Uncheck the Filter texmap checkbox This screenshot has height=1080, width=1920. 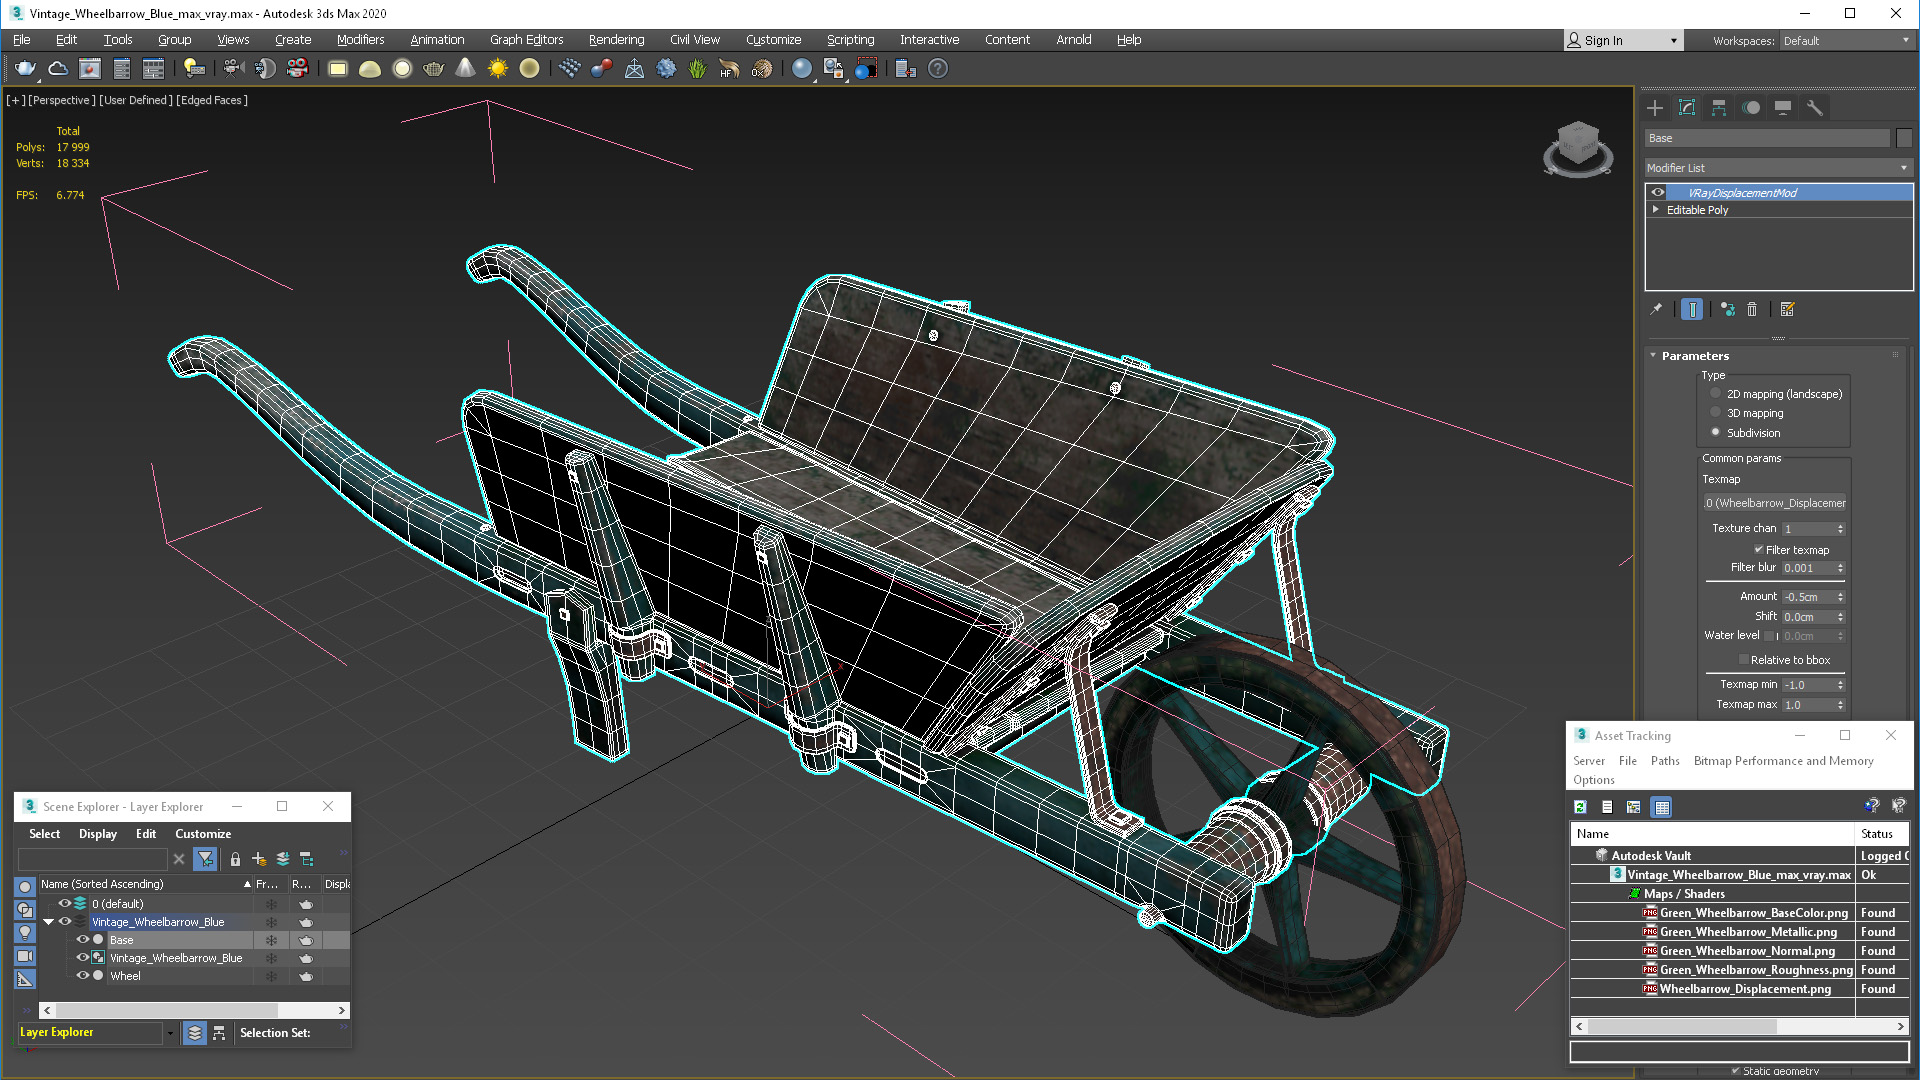coord(1758,549)
